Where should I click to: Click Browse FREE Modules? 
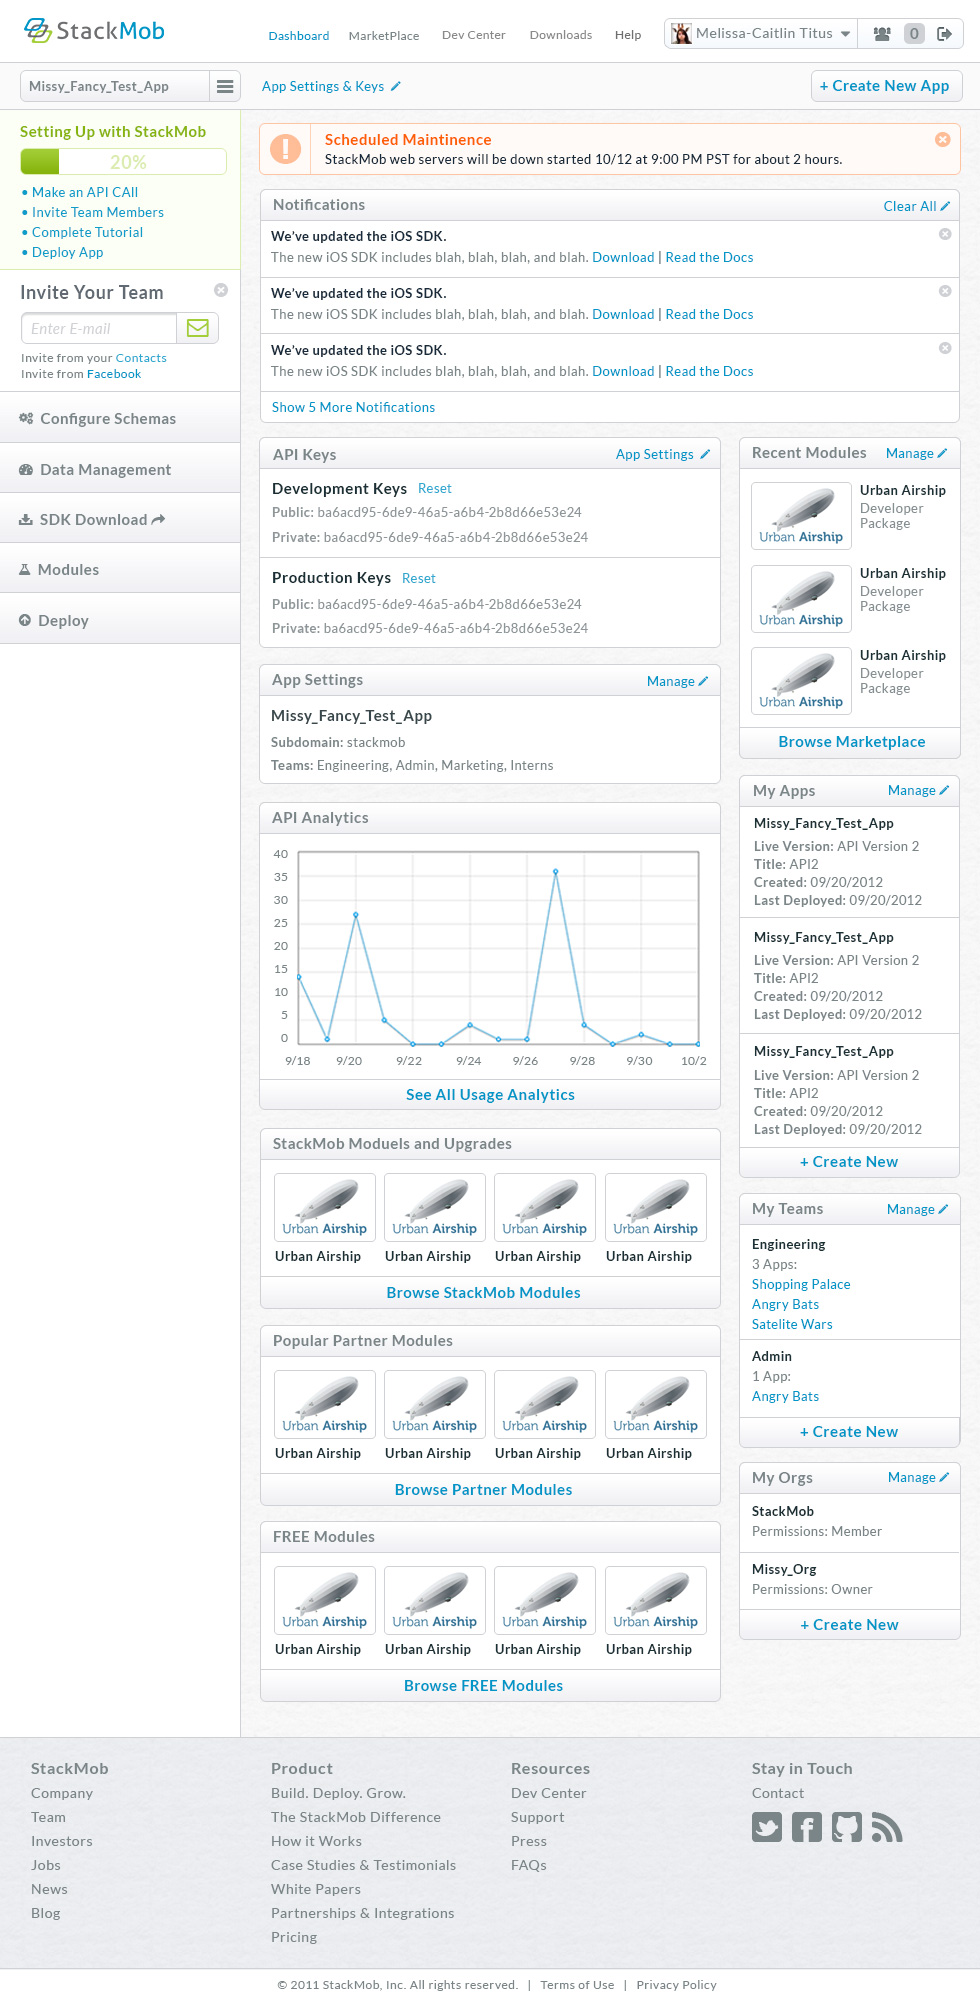pos(484,1686)
